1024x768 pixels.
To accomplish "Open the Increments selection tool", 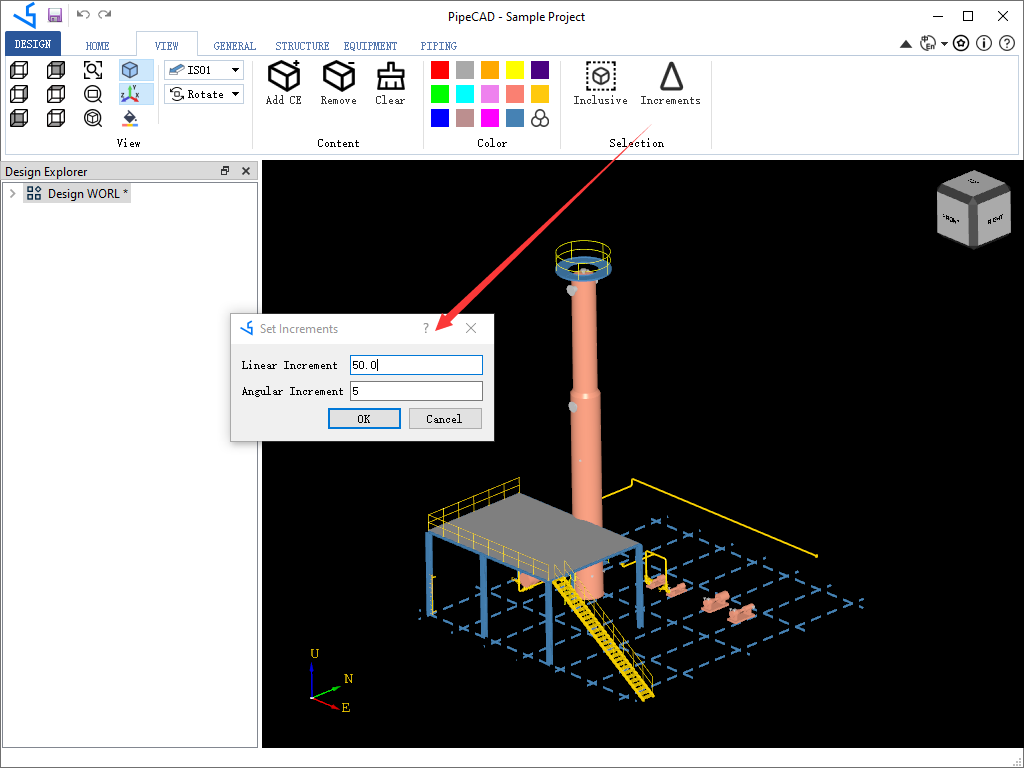I will [670, 82].
